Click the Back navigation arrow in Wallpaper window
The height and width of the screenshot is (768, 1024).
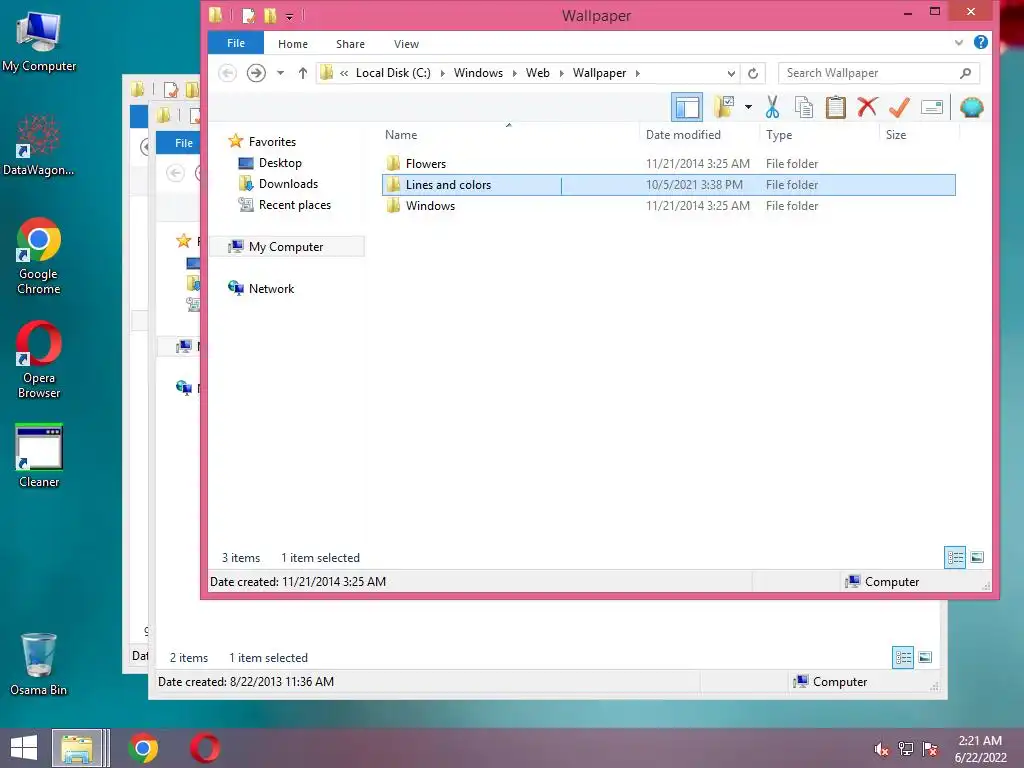click(x=227, y=72)
